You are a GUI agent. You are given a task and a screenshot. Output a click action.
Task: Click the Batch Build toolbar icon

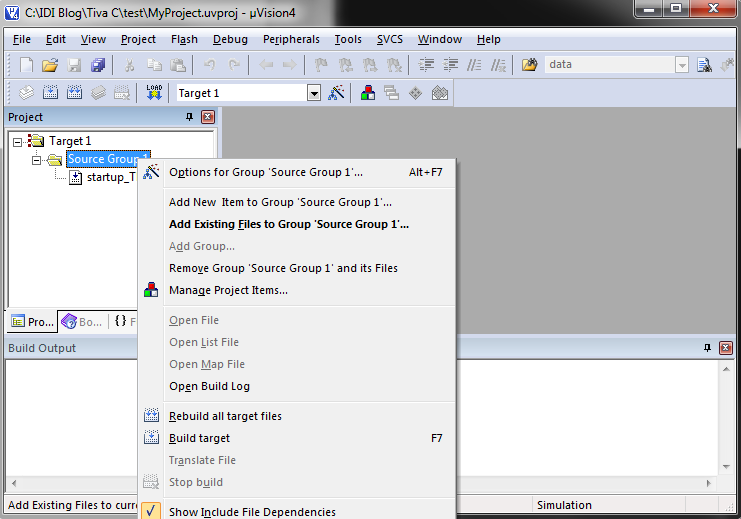click(x=98, y=92)
